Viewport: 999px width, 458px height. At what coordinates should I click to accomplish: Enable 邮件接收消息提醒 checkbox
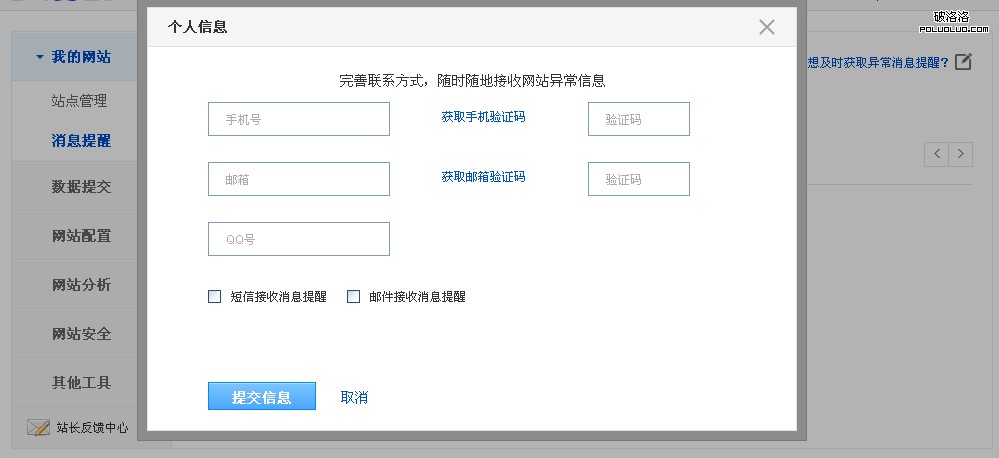(x=353, y=296)
